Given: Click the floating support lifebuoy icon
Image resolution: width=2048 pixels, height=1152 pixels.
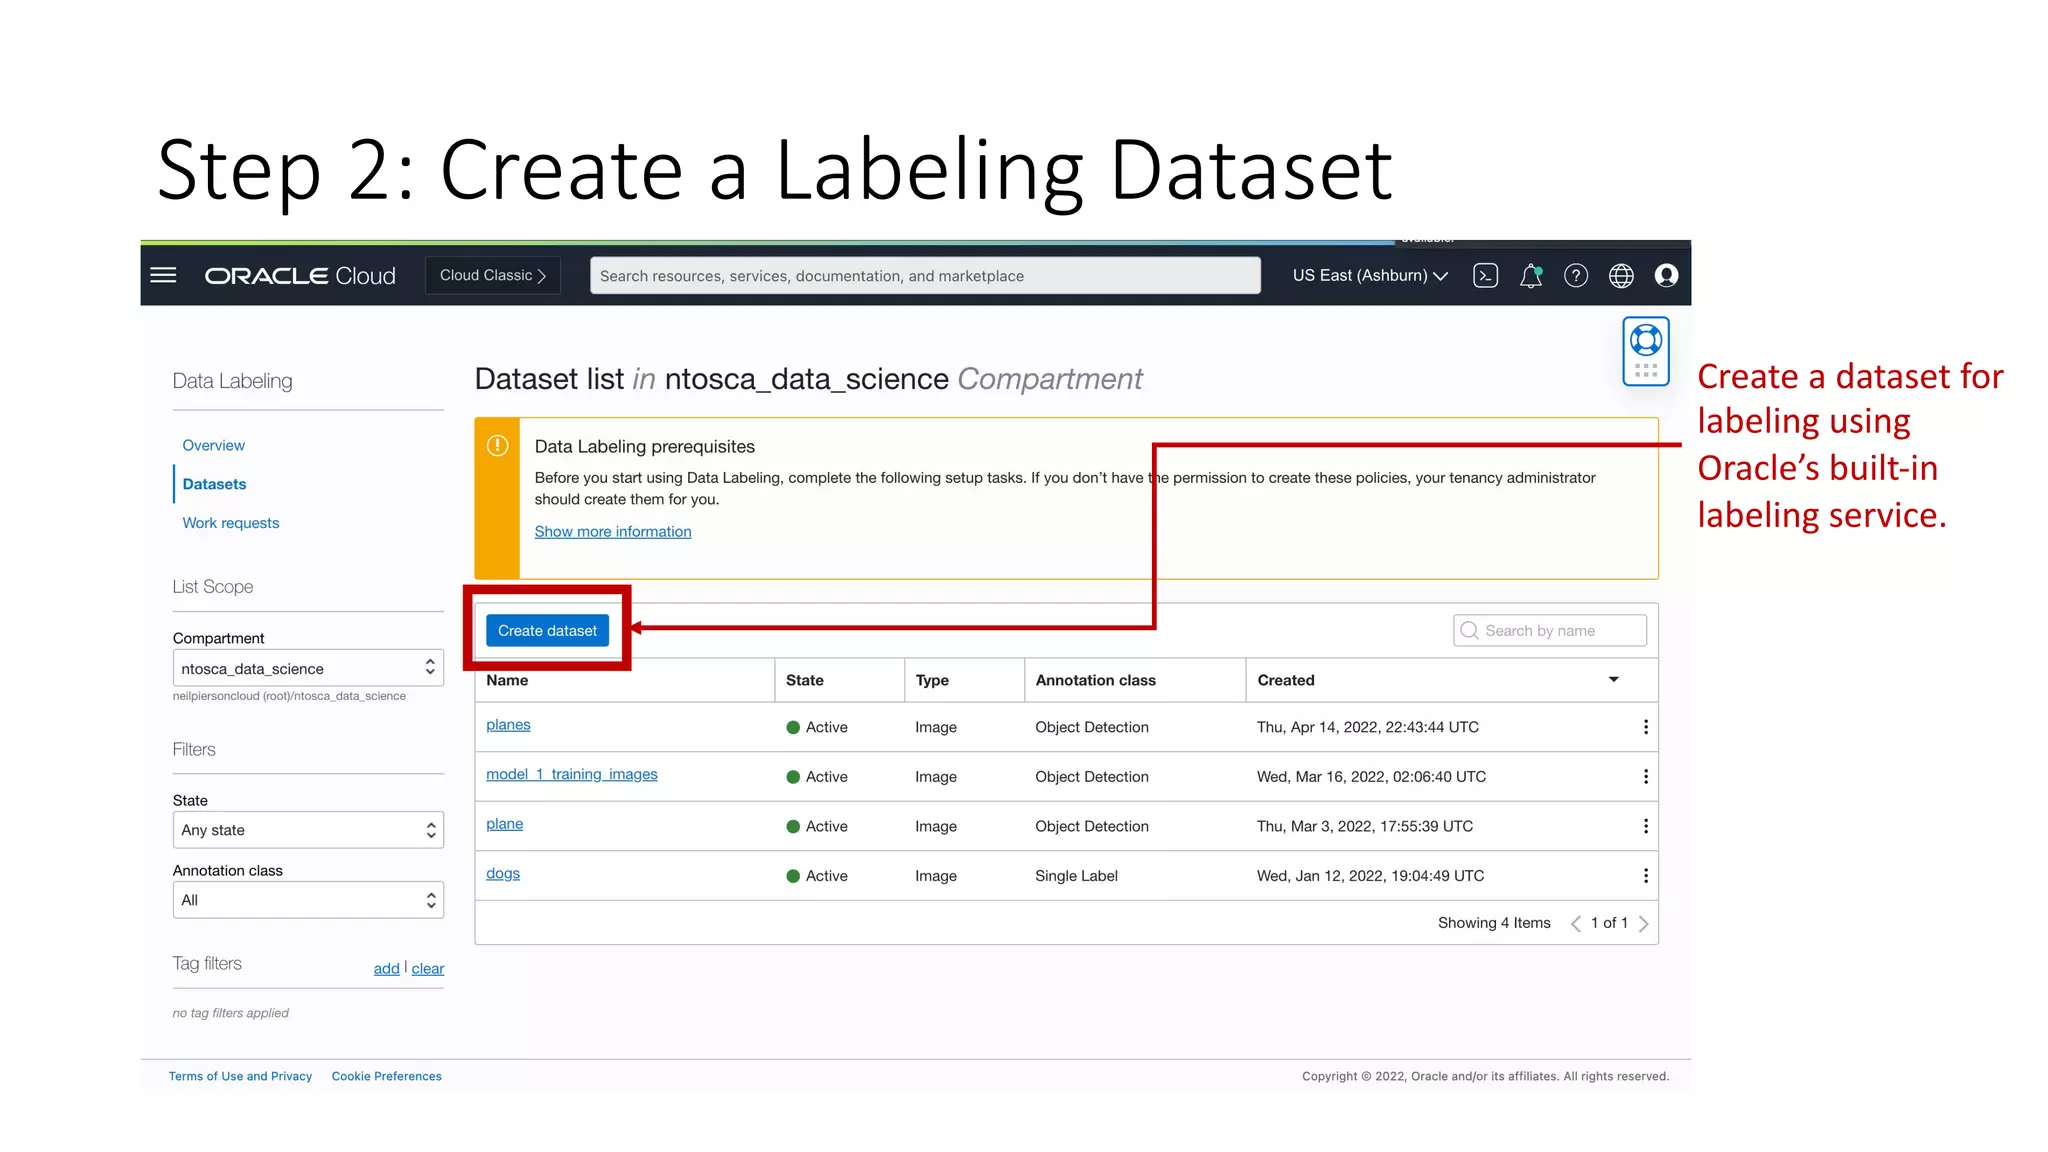Looking at the screenshot, I should 1645,342.
